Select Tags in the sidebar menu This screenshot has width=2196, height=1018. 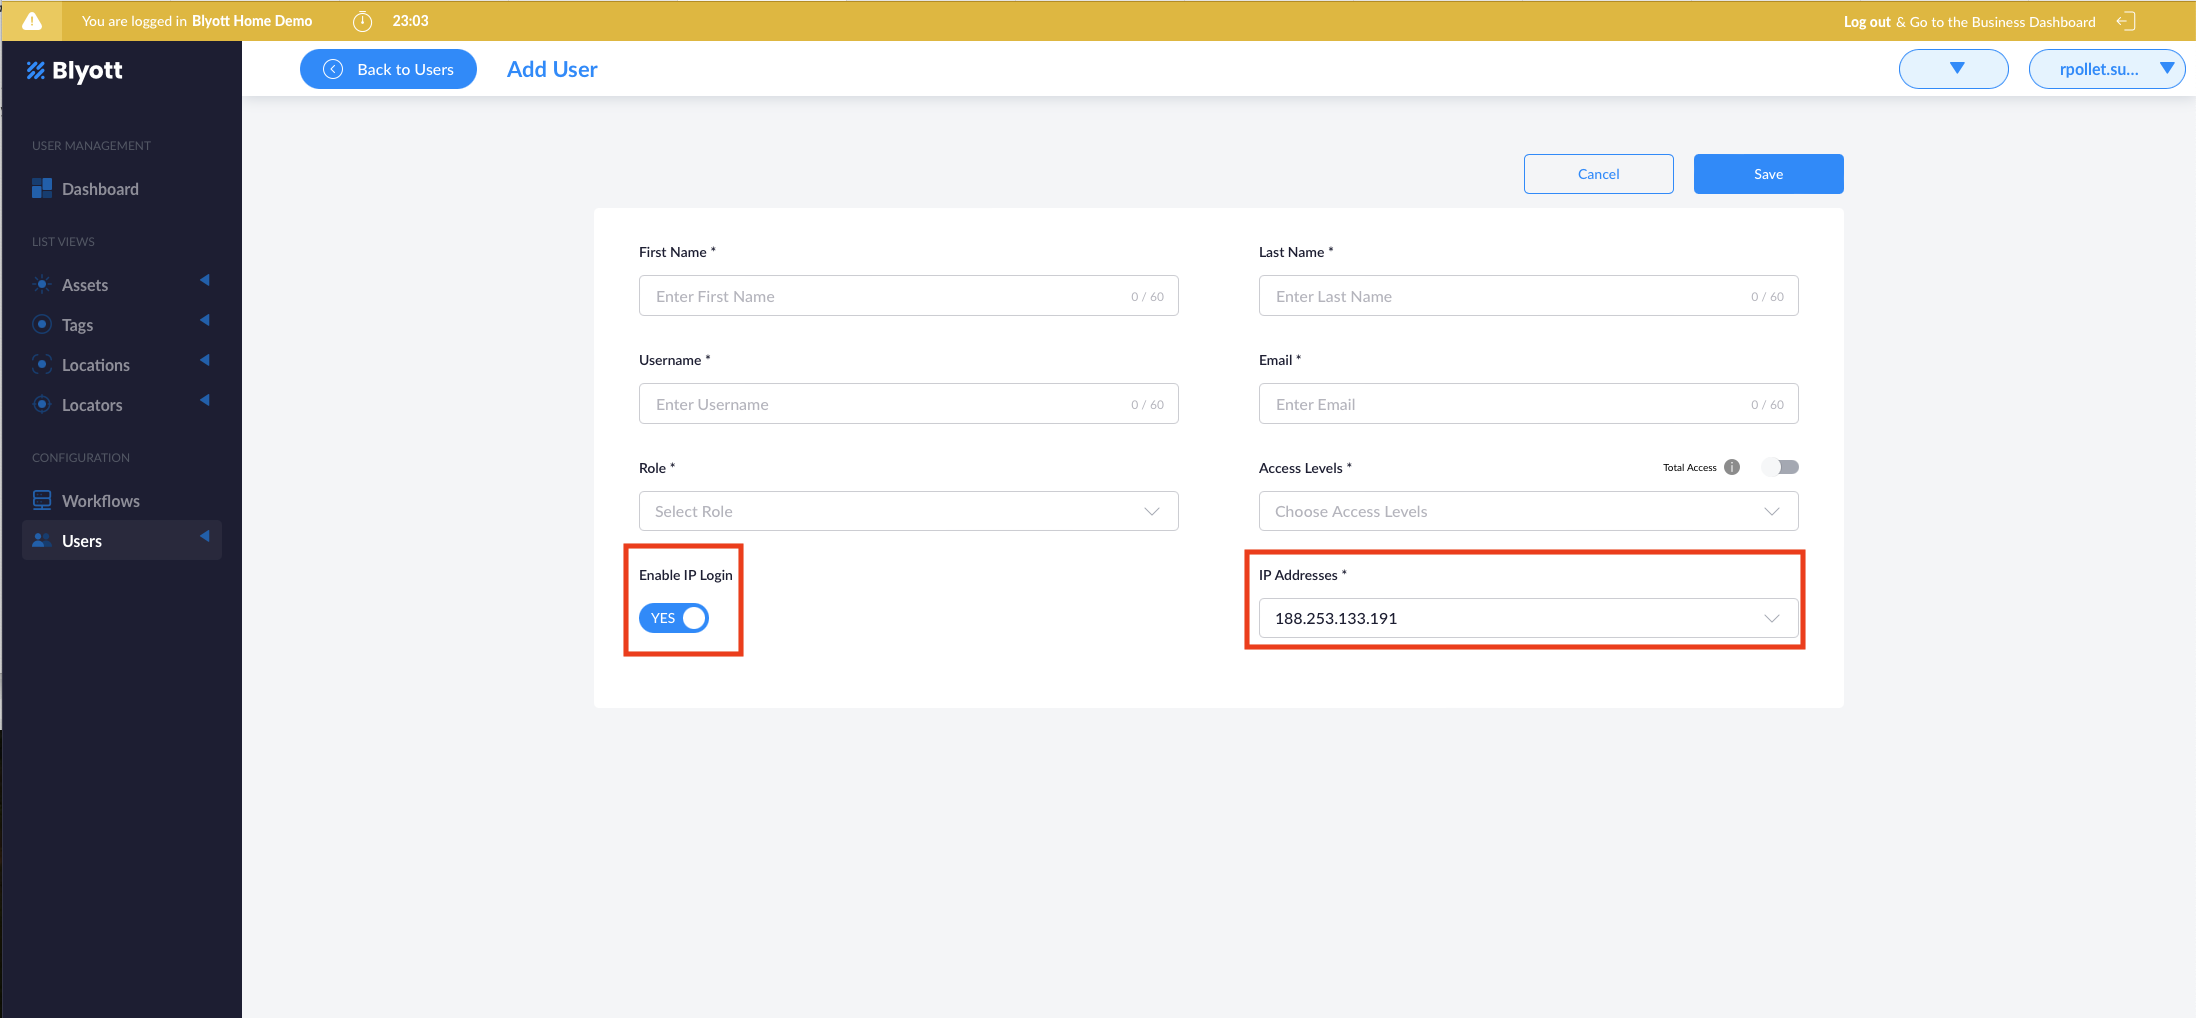point(78,325)
